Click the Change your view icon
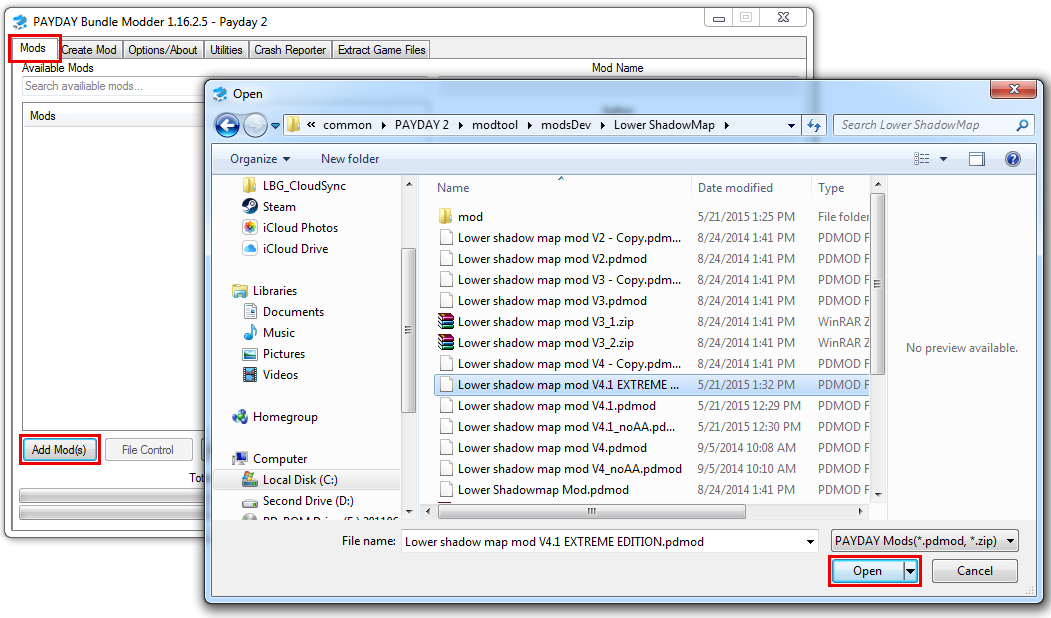Viewport: 1051px width, 618px height. [922, 159]
